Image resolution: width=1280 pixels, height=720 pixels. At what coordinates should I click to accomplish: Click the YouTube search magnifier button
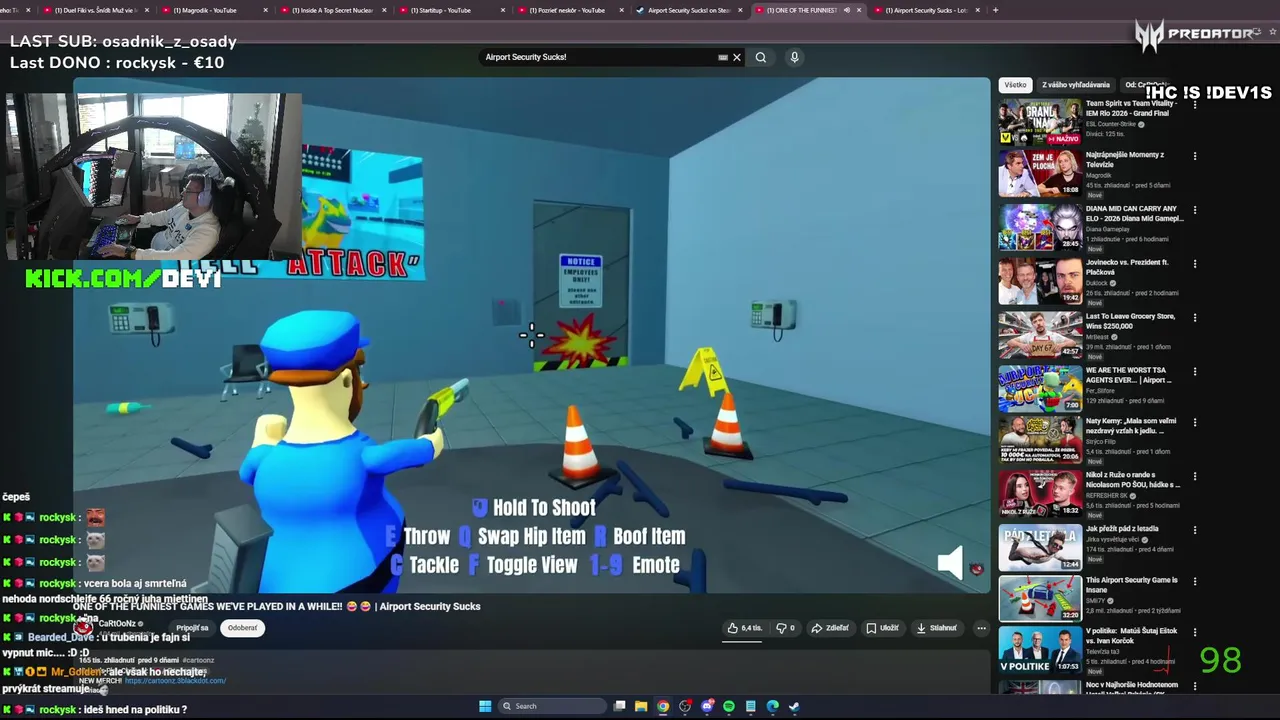tap(761, 57)
